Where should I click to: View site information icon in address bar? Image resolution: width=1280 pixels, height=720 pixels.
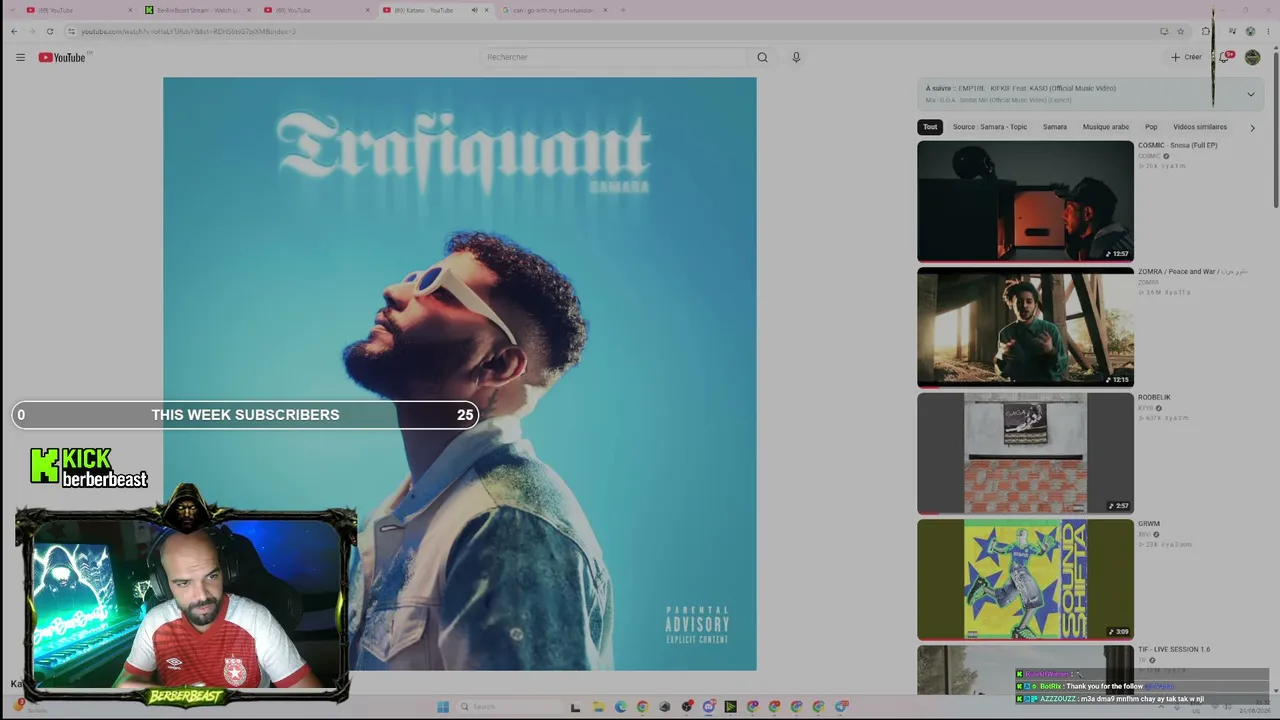[x=71, y=31]
